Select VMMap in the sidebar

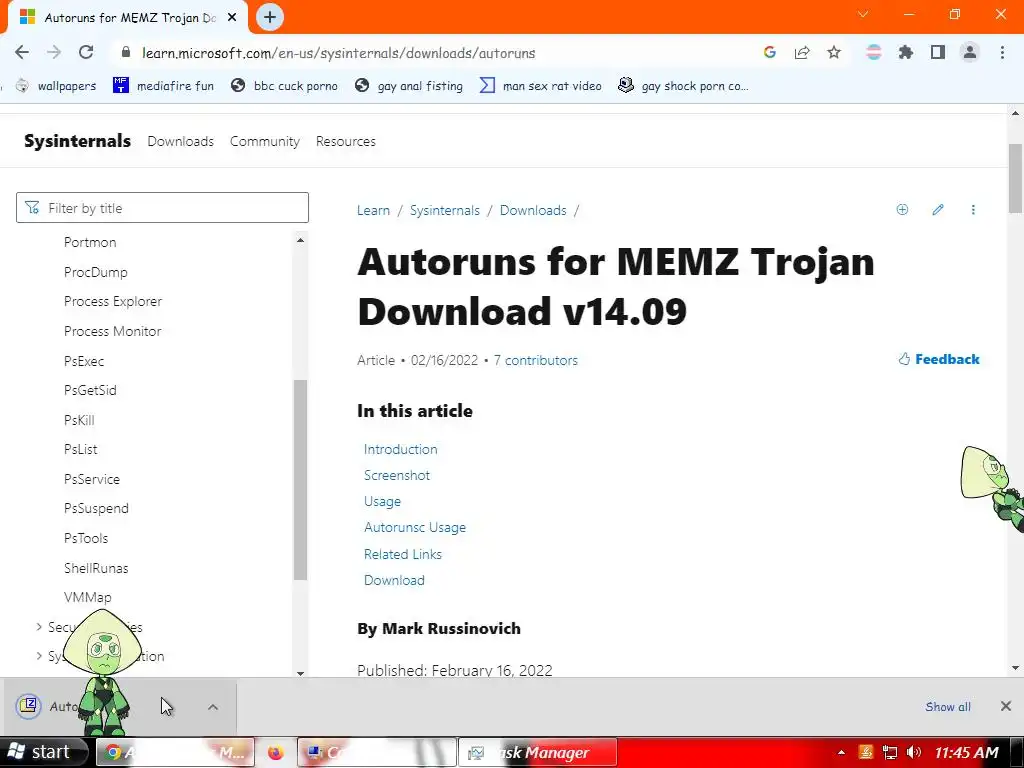88,597
